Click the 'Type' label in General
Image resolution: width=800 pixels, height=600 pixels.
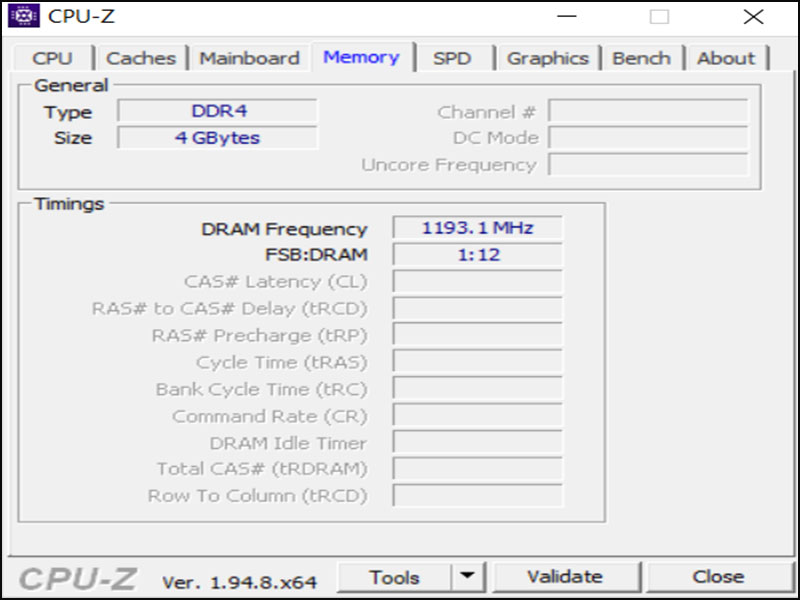[68, 112]
